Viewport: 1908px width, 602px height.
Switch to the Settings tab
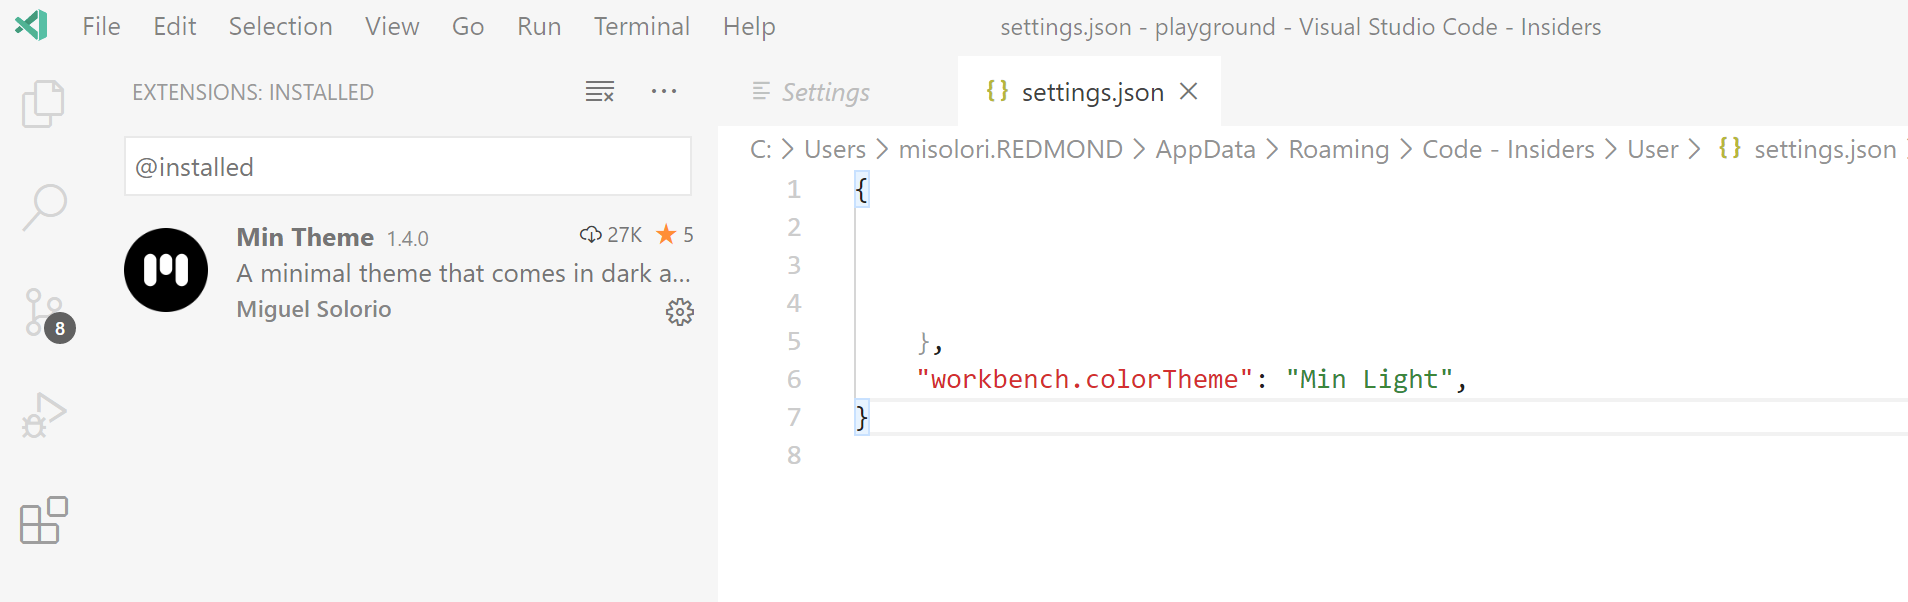(x=838, y=91)
